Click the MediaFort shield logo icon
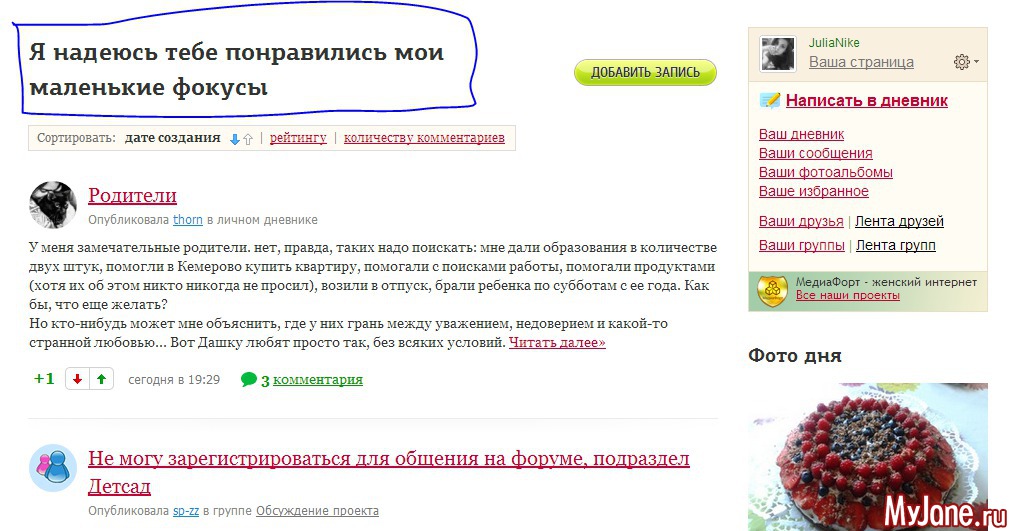1010x531 pixels. tap(772, 289)
